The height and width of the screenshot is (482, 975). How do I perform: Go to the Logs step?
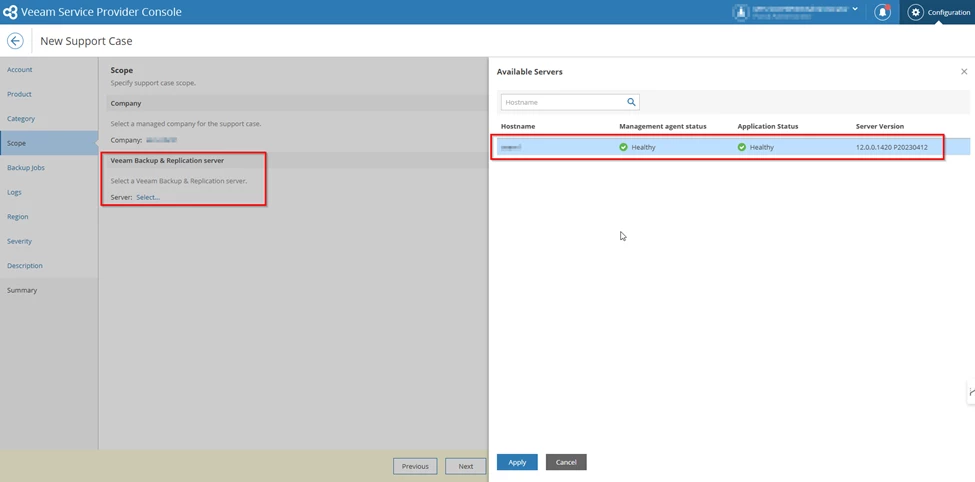click(x=14, y=192)
